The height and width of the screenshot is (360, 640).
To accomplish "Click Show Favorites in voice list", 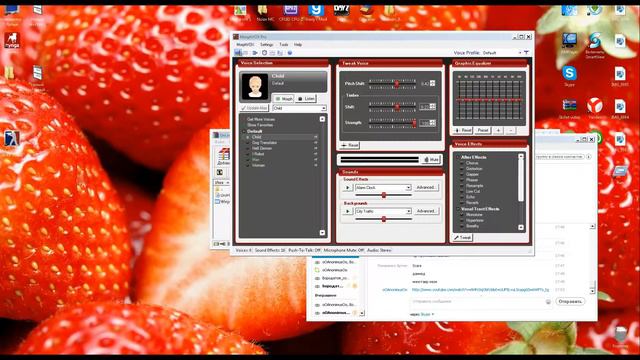I will pyautogui.click(x=260, y=125).
